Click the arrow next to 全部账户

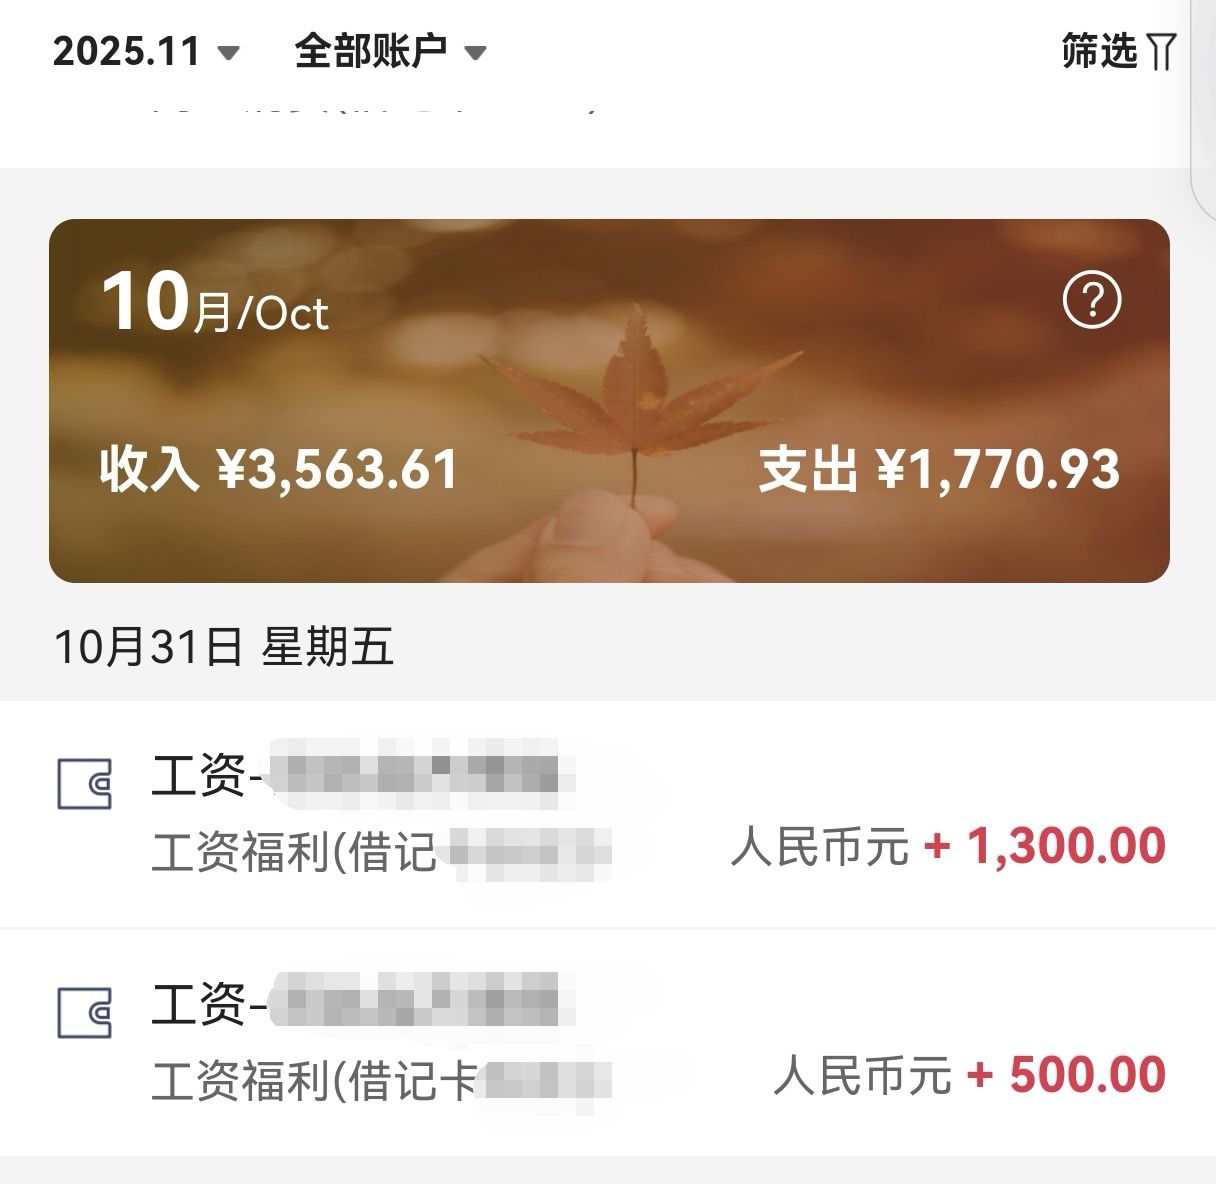pyautogui.click(x=476, y=53)
